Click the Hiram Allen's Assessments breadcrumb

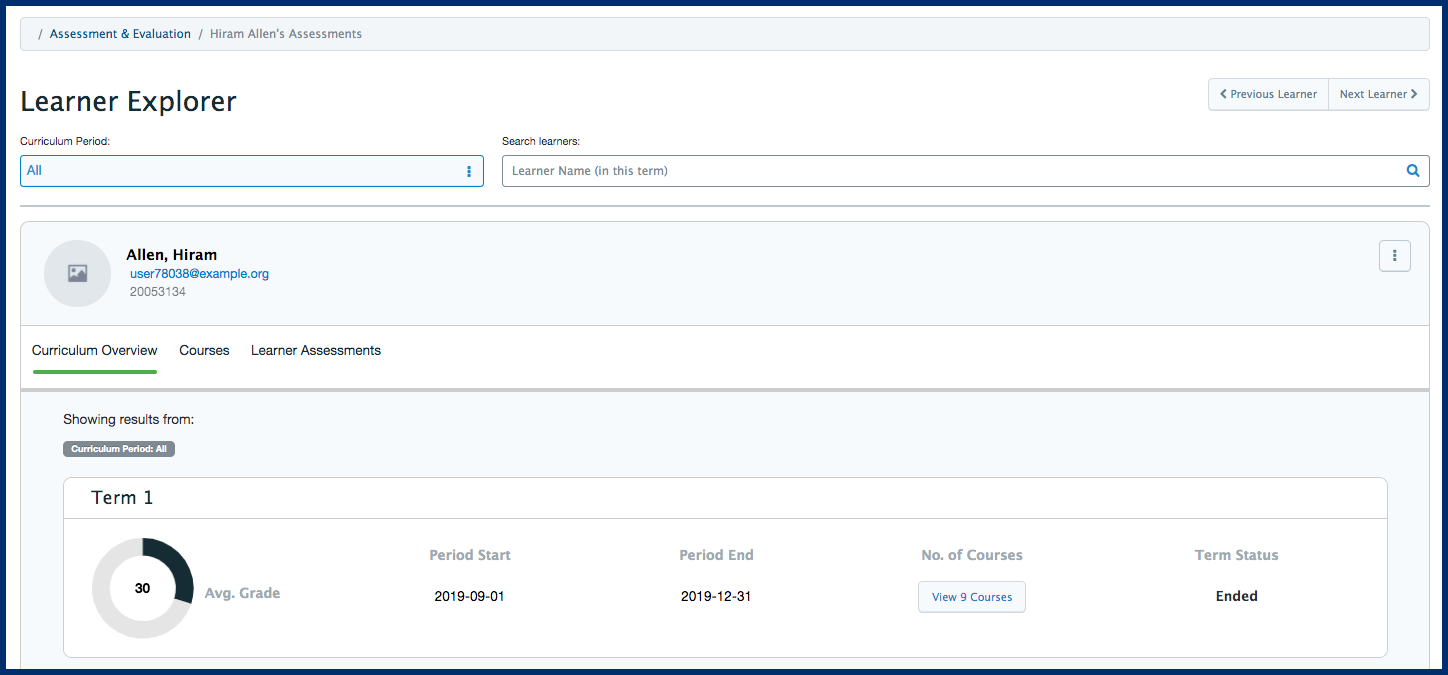pos(285,34)
